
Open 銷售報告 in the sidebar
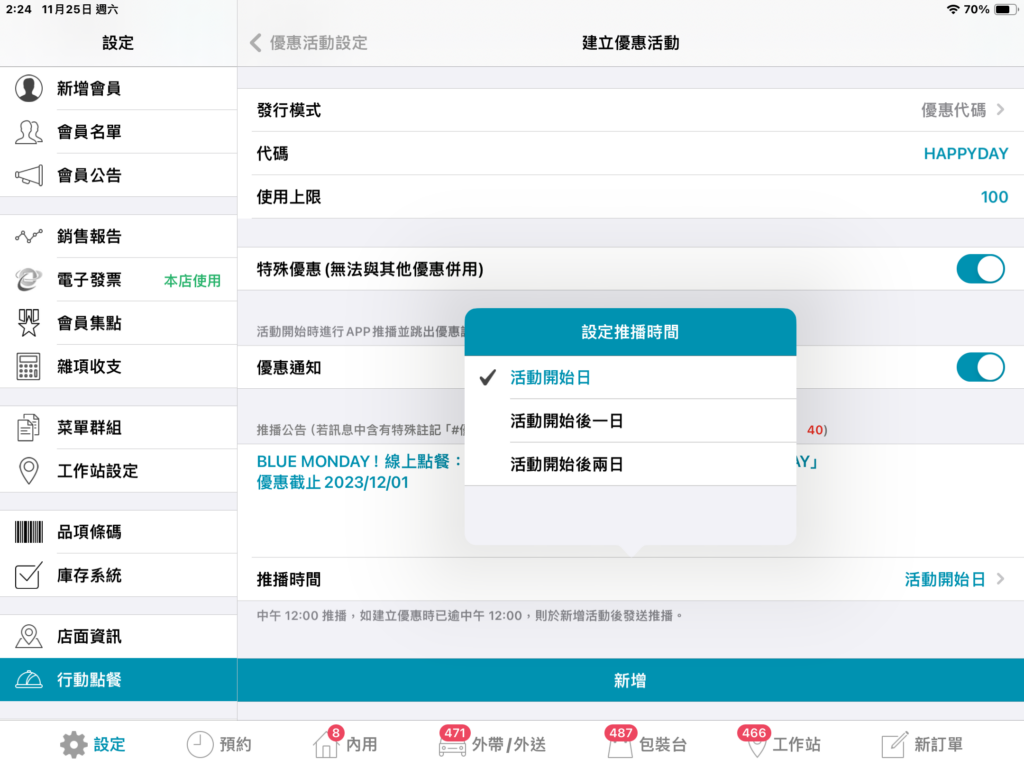pos(118,236)
